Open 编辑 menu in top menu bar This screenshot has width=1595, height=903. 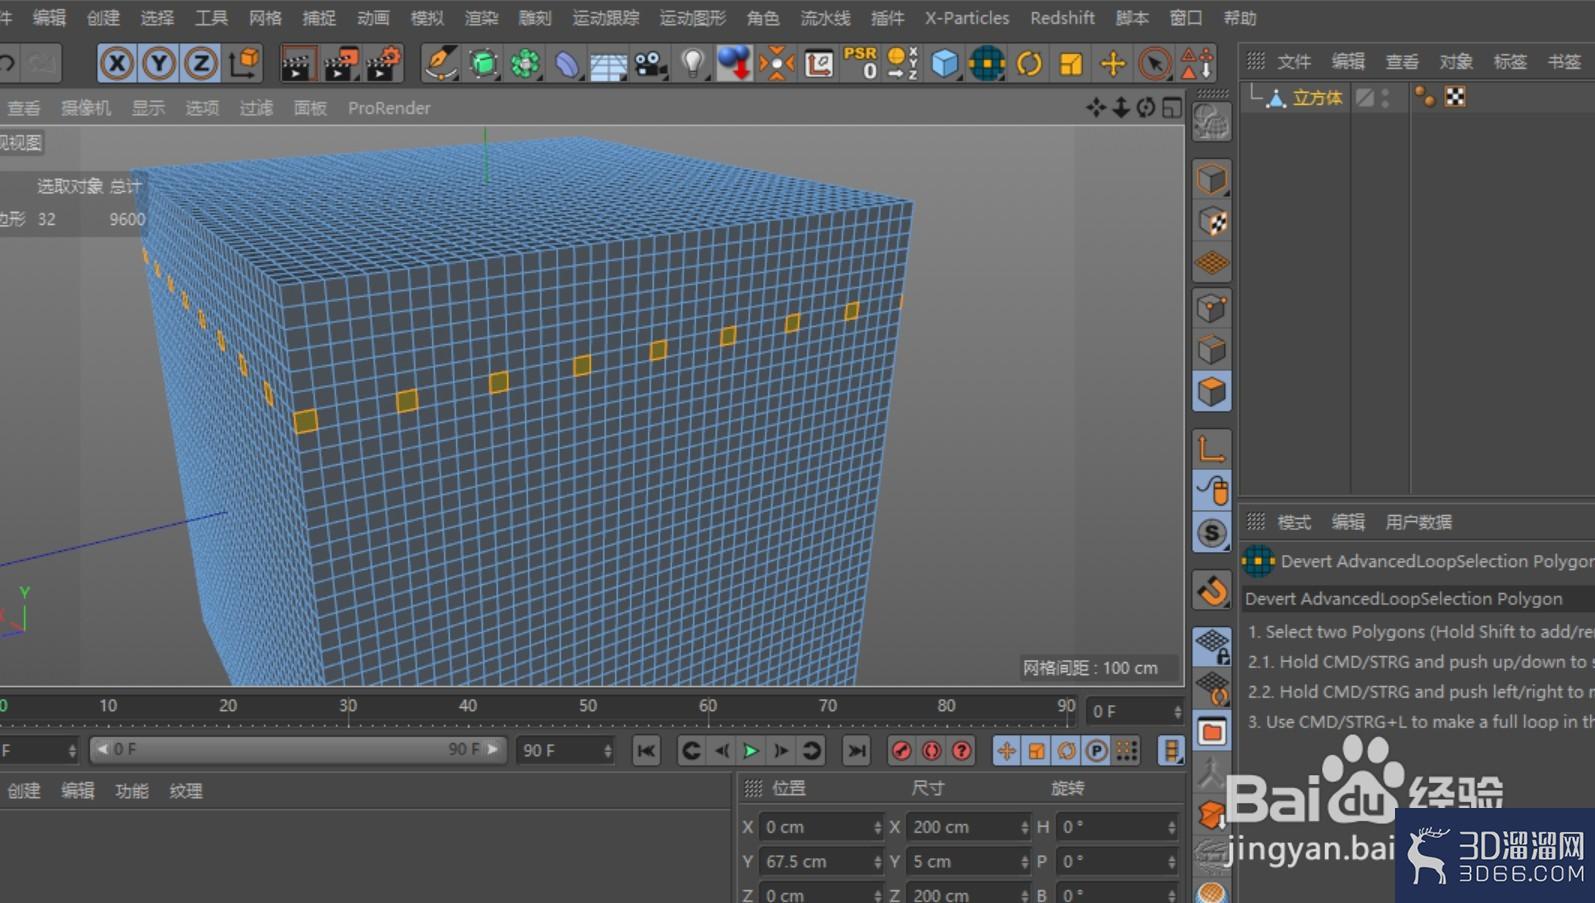coord(49,18)
